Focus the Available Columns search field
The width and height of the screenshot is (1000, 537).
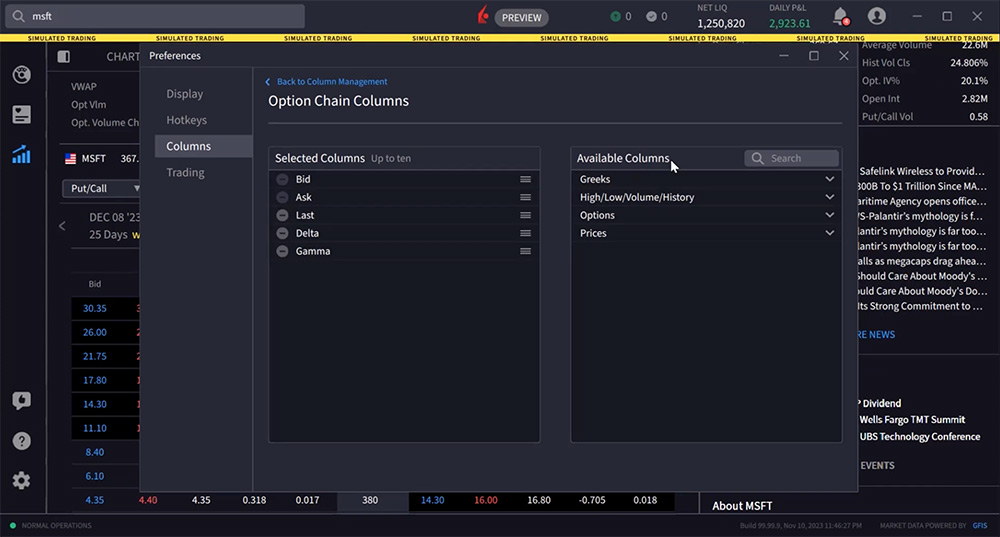pyautogui.click(x=791, y=158)
